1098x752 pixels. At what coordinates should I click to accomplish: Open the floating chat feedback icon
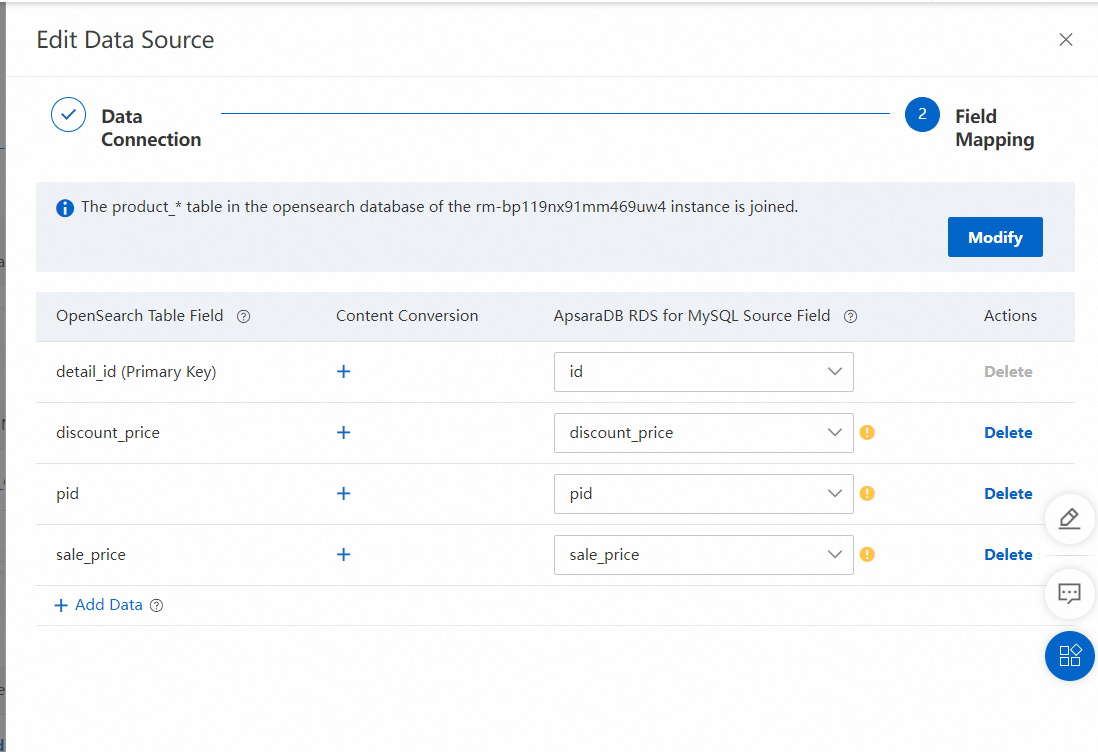(x=1069, y=594)
